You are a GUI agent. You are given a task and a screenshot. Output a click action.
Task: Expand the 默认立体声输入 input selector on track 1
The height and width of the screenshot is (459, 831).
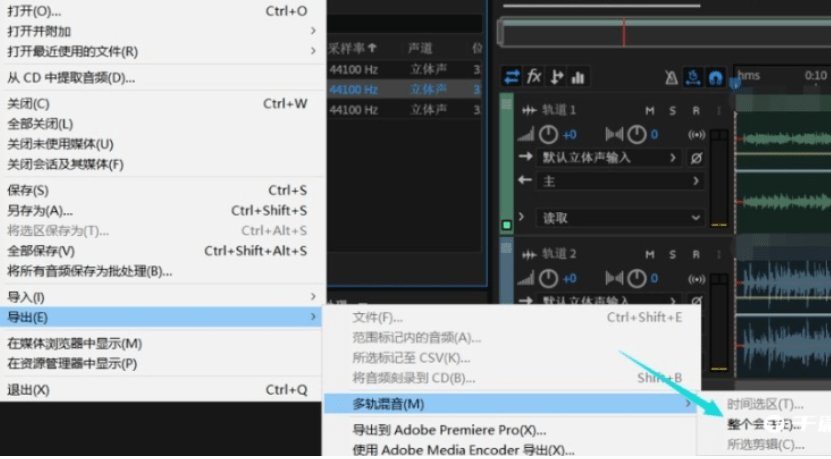(609, 158)
